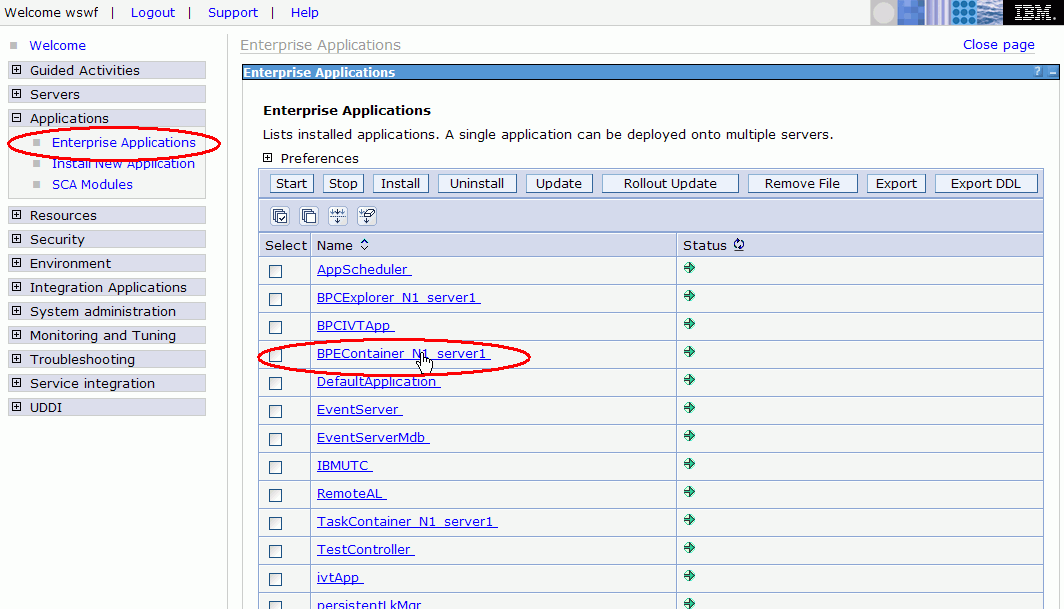This screenshot has width=1064, height=609.
Task: Show the filter view icon
Action: [x=338, y=216]
